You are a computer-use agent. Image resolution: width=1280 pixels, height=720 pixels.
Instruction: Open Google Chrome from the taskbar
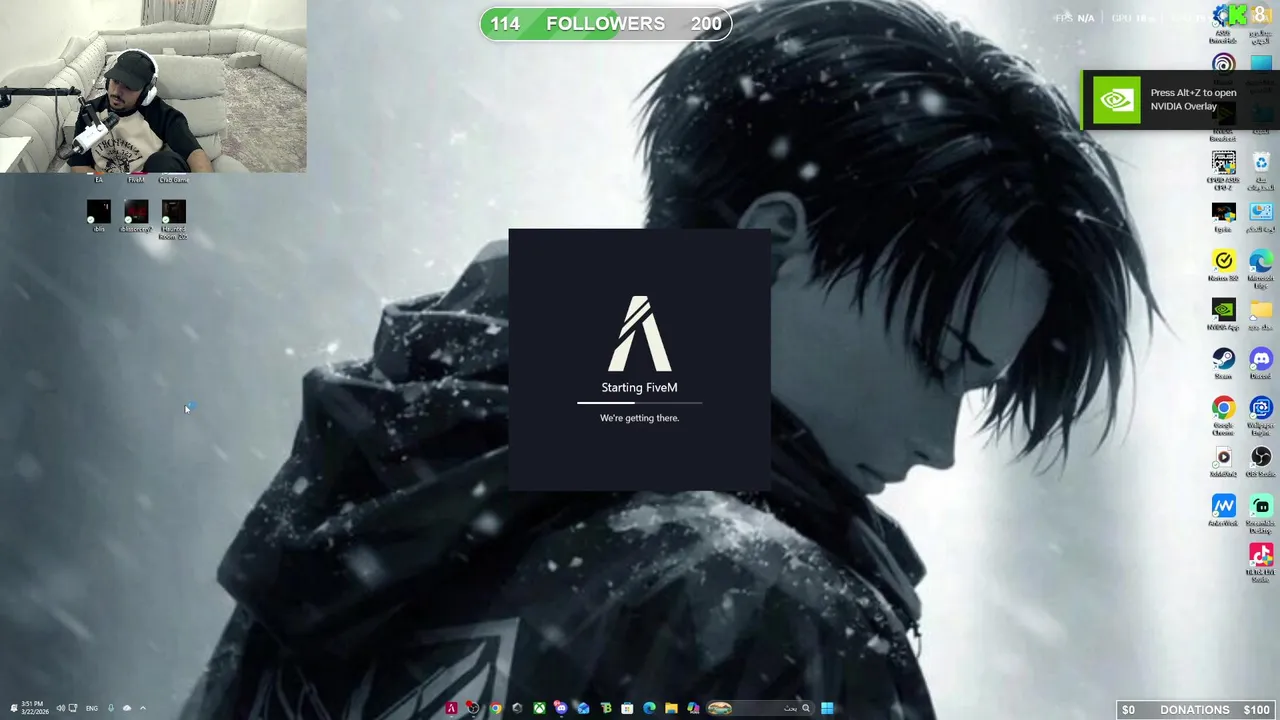pos(495,708)
